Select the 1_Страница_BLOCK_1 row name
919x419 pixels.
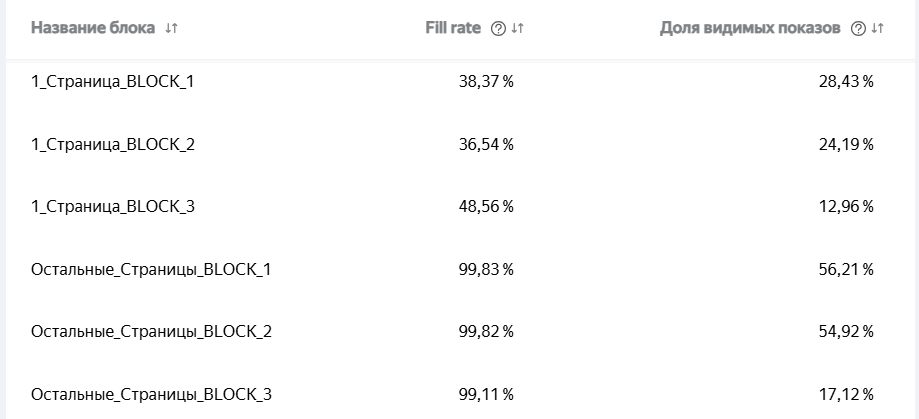coord(113,82)
